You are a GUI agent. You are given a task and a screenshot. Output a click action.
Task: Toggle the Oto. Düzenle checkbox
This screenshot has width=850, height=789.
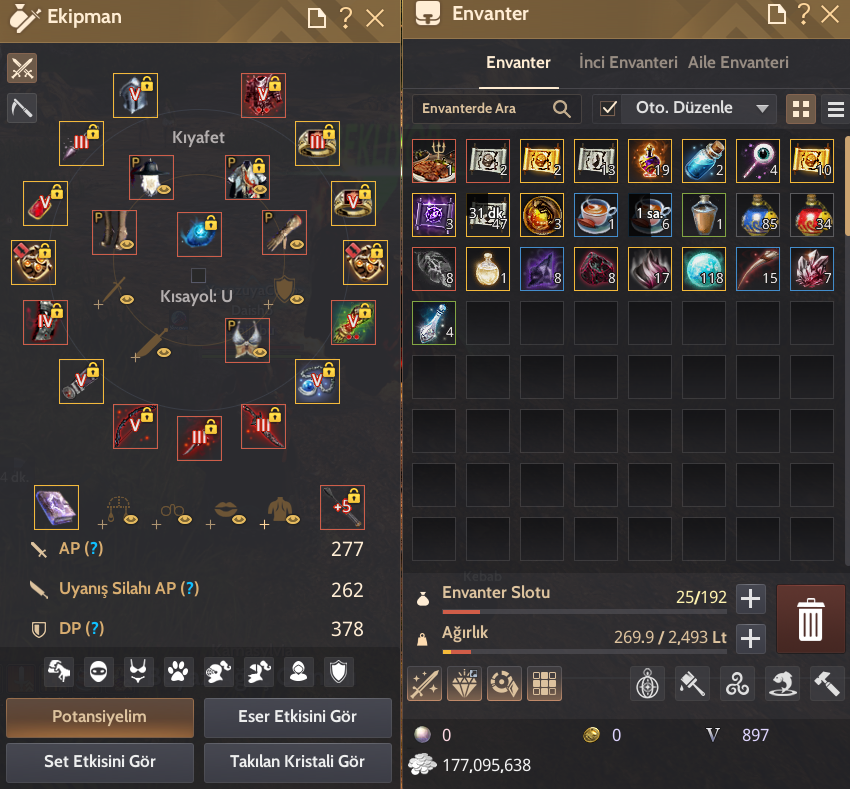pos(608,108)
